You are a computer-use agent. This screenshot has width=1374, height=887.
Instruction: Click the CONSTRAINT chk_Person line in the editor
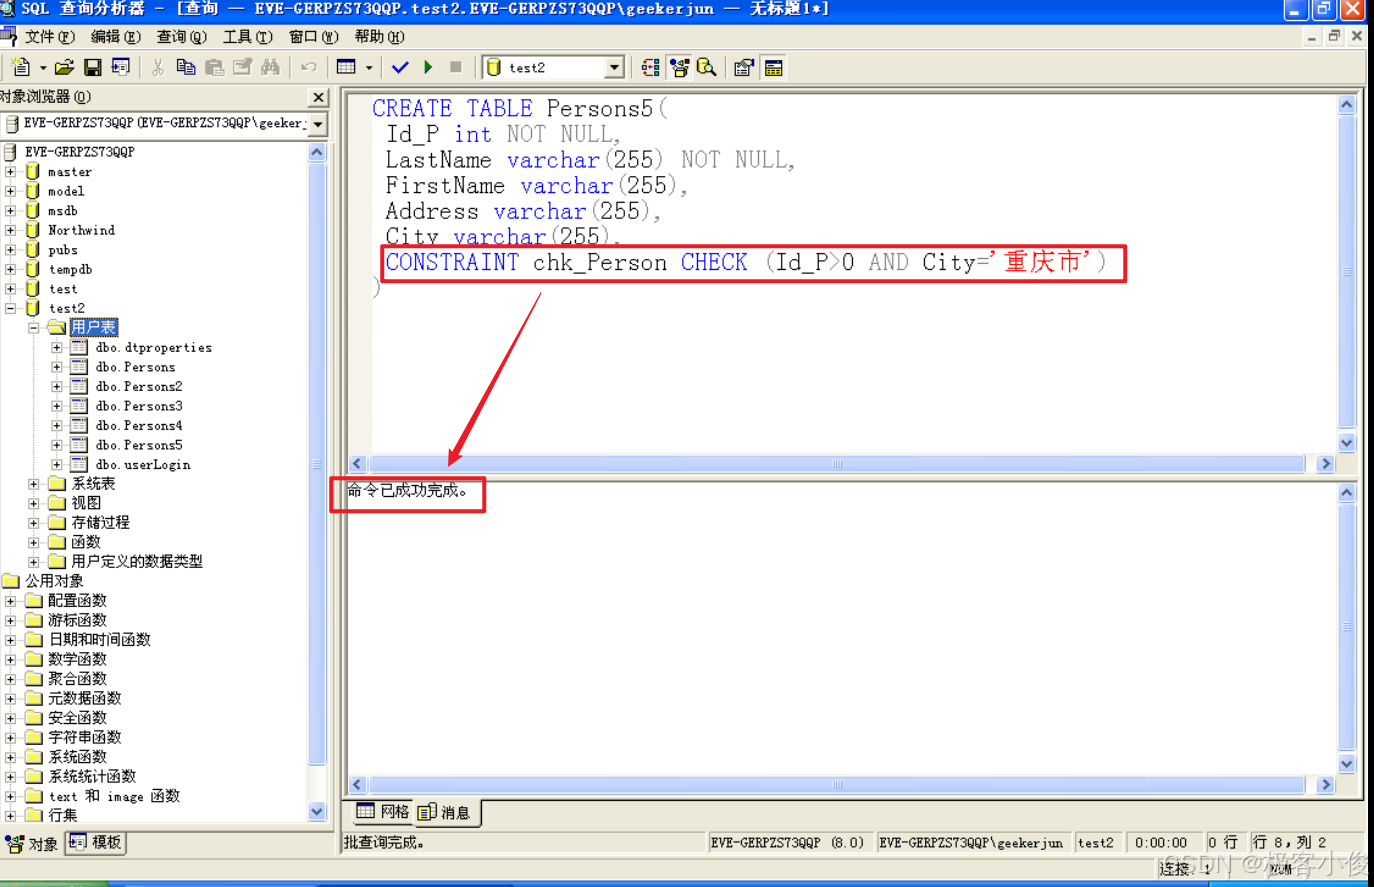pyautogui.click(x=746, y=263)
